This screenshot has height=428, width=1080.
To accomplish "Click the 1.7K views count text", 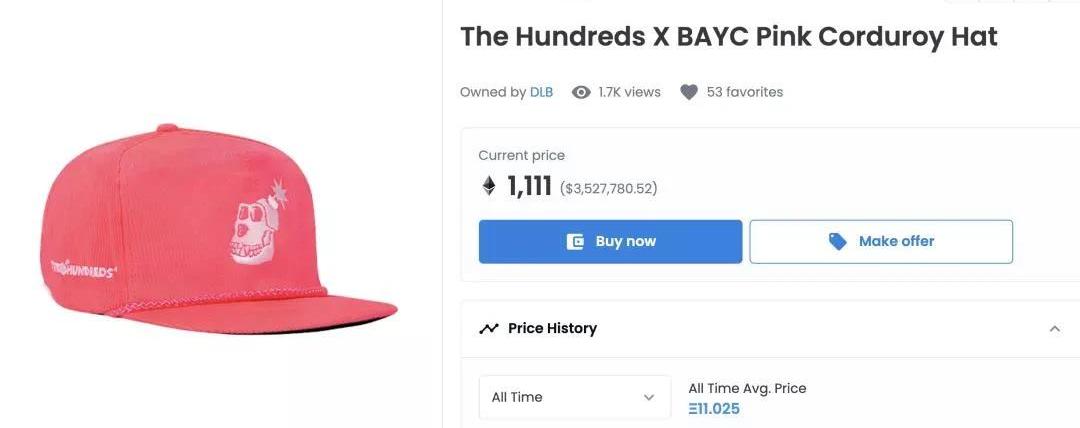I will tap(629, 92).
